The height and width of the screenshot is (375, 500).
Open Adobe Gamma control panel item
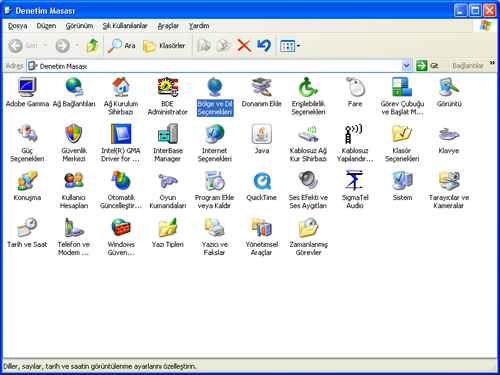27,92
